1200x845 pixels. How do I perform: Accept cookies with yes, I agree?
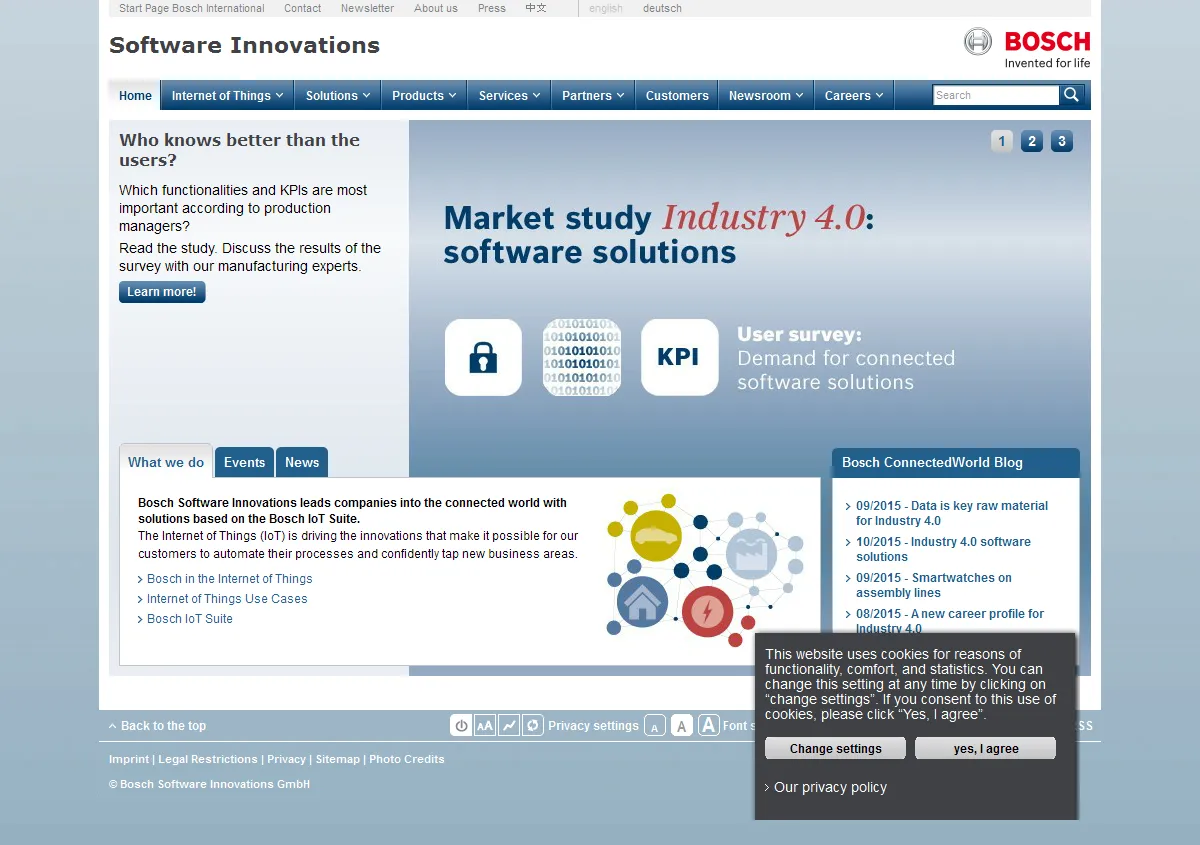(986, 748)
